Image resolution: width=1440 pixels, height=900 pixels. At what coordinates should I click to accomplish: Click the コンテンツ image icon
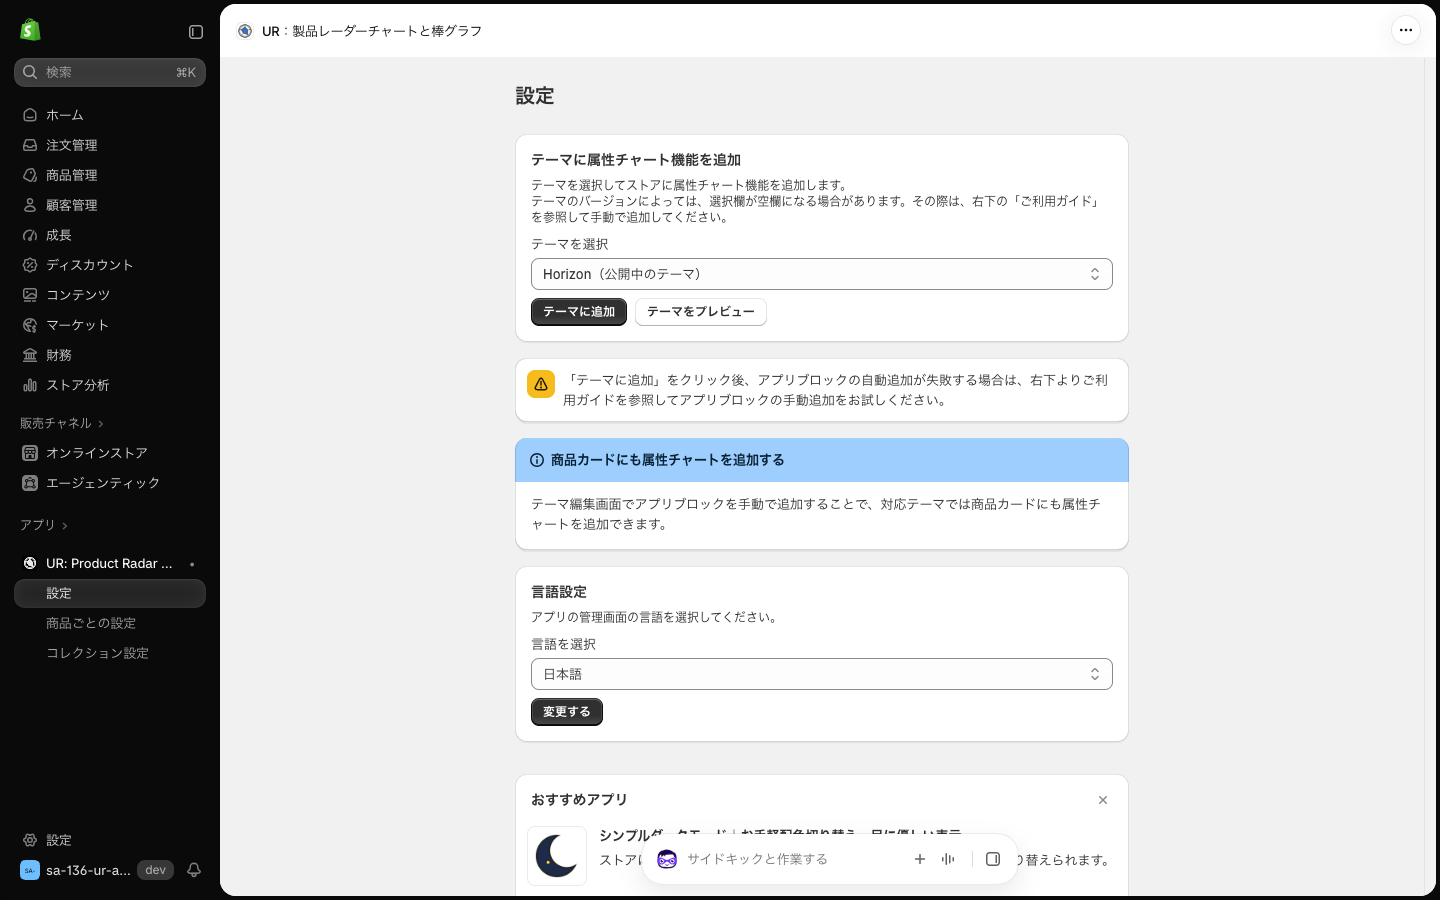pyautogui.click(x=30, y=295)
